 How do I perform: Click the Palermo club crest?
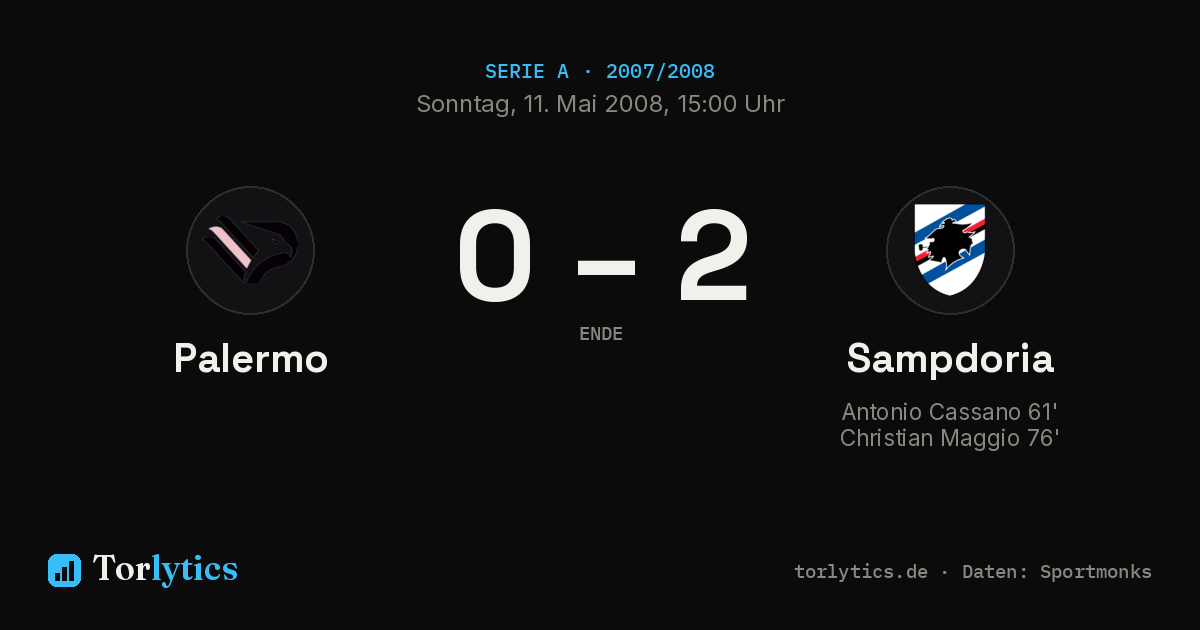click(x=250, y=250)
